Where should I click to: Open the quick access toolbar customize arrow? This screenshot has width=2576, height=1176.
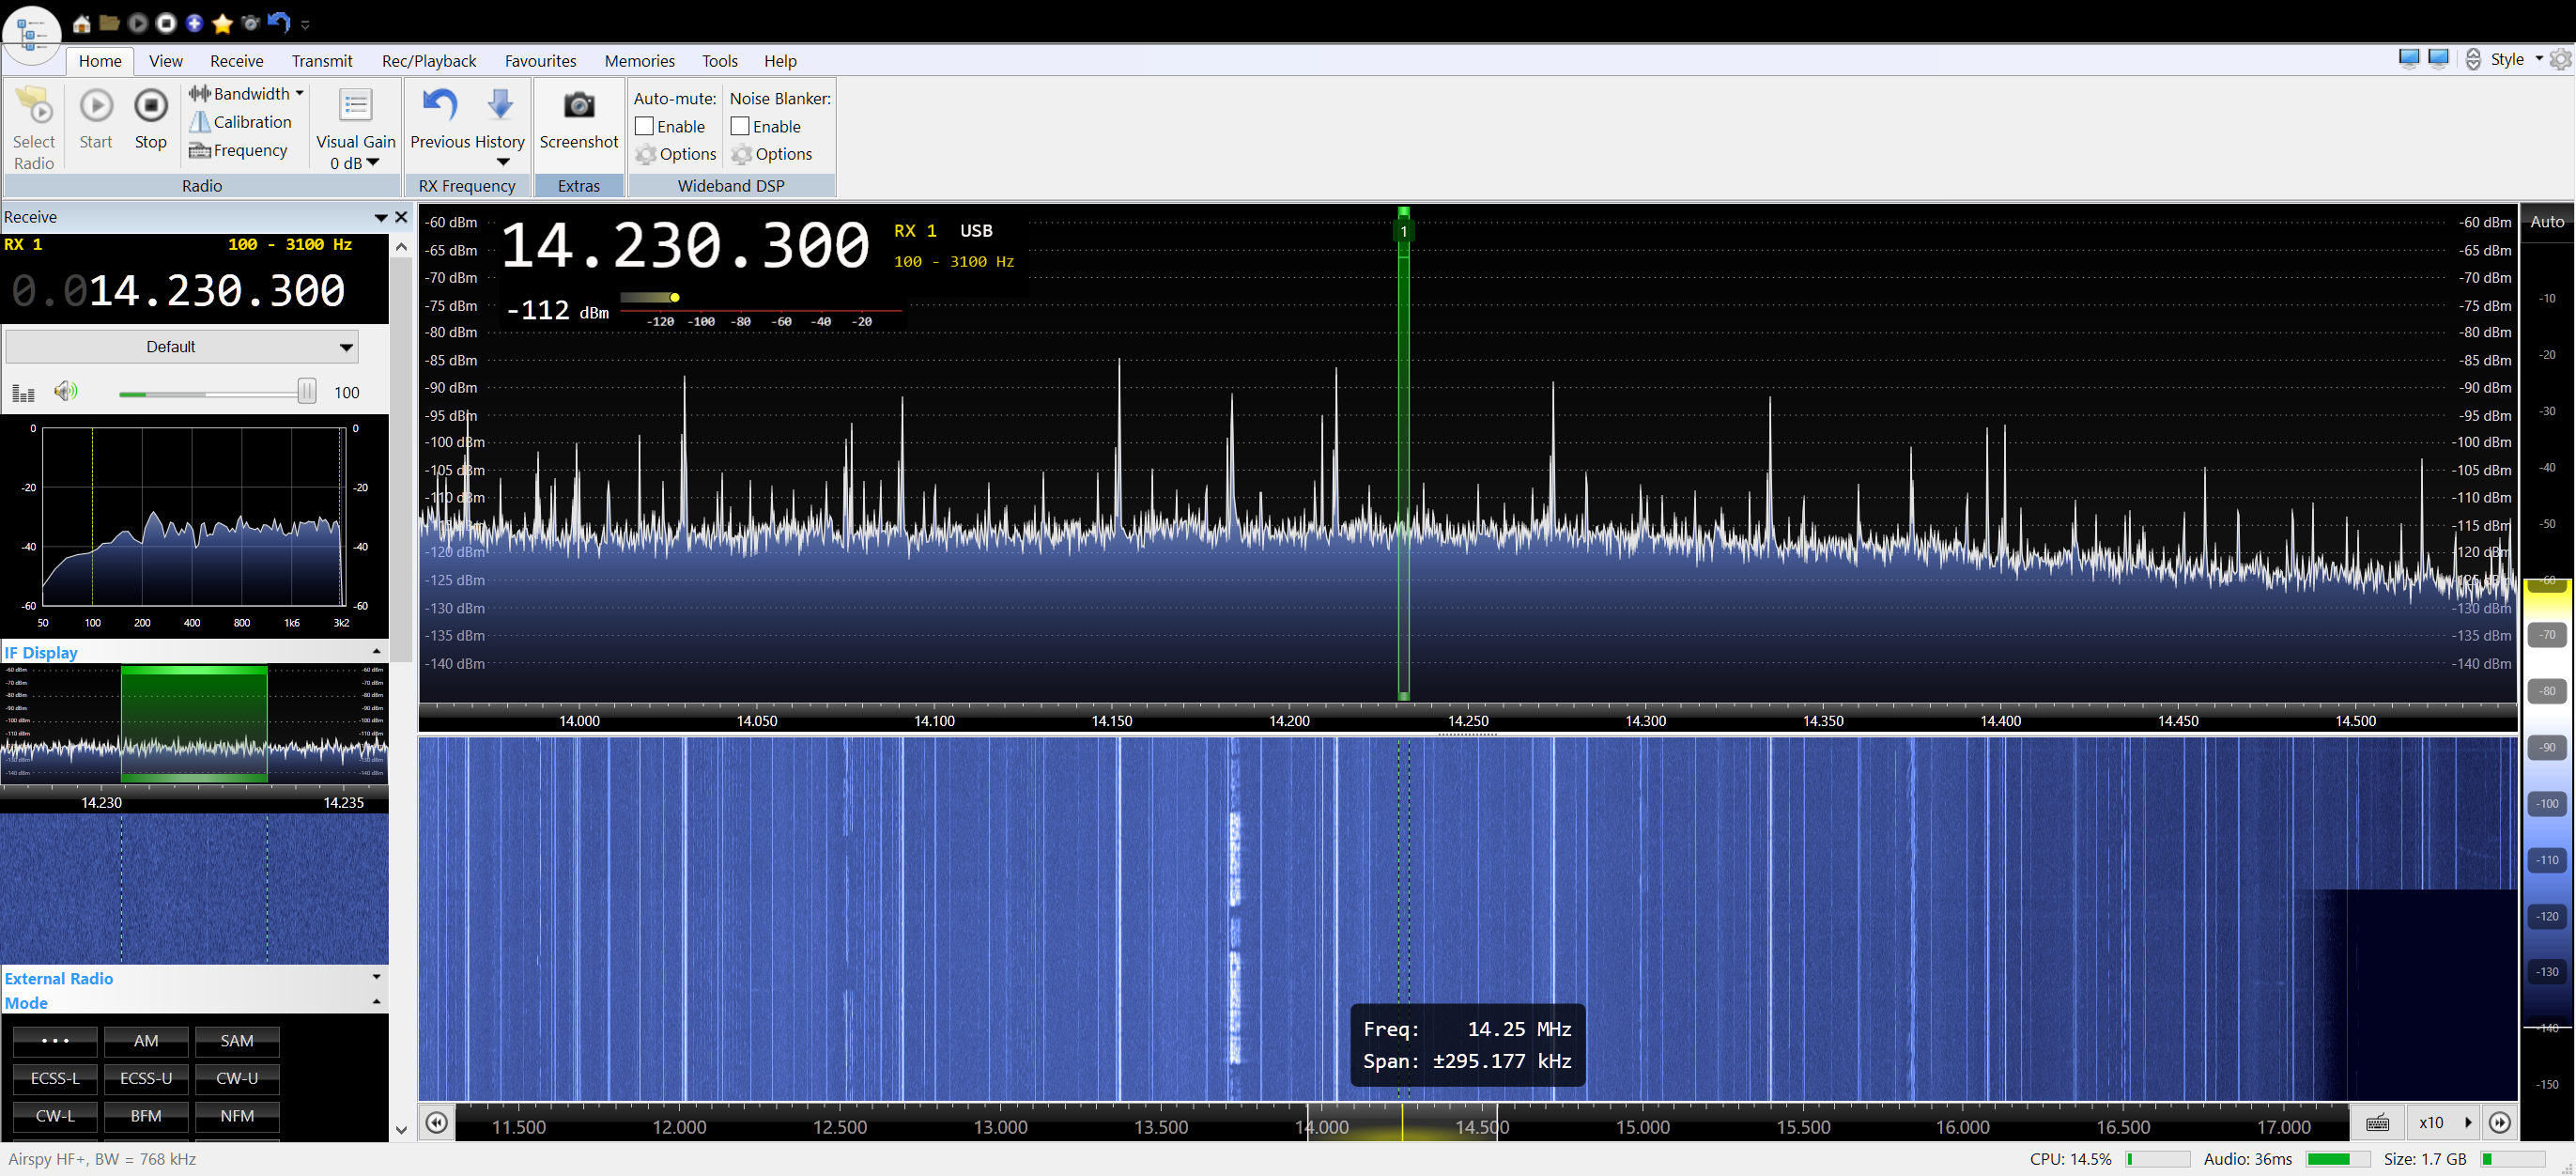(305, 25)
